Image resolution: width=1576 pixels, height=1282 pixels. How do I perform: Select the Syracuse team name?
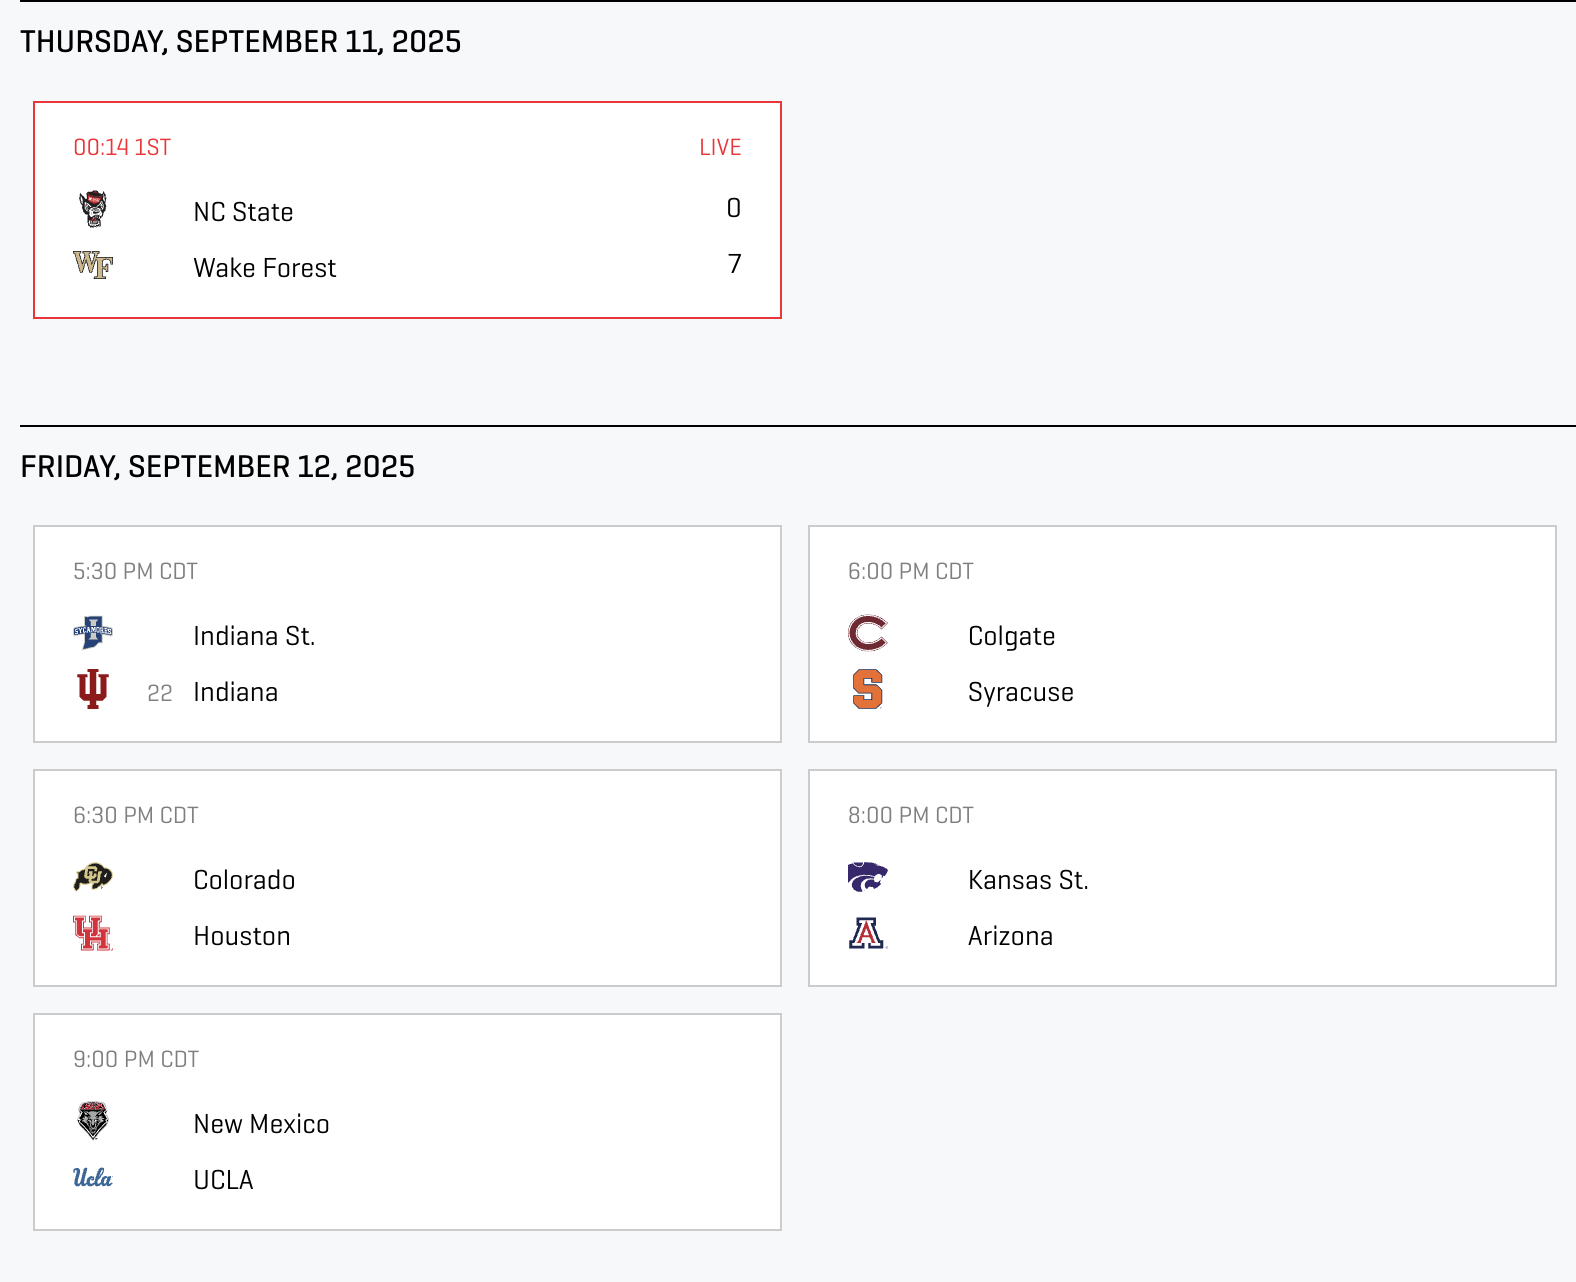(x=1020, y=692)
